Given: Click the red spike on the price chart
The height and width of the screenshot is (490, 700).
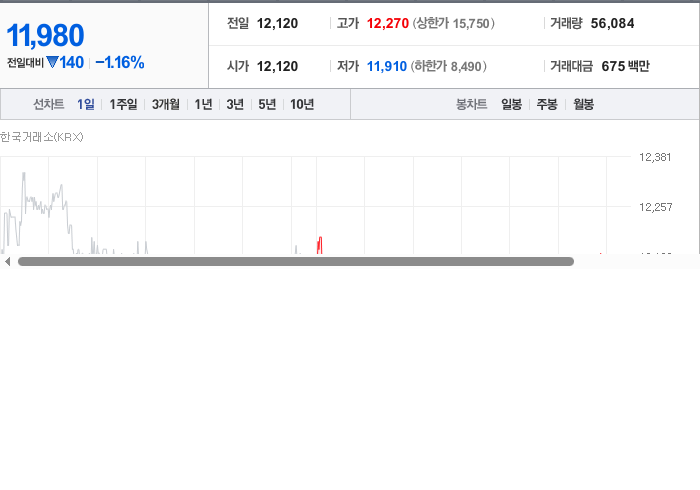Looking at the screenshot, I should (320, 245).
